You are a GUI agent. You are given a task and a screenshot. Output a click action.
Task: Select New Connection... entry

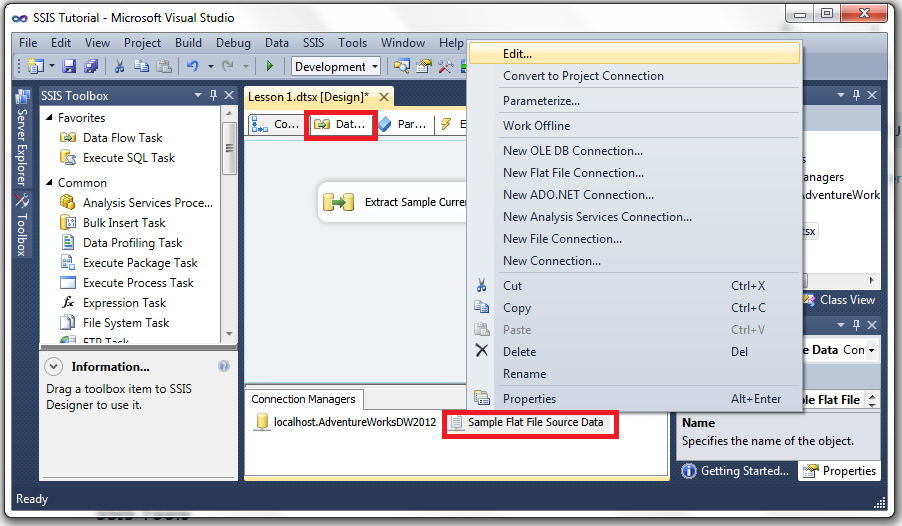[x=634, y=261]
